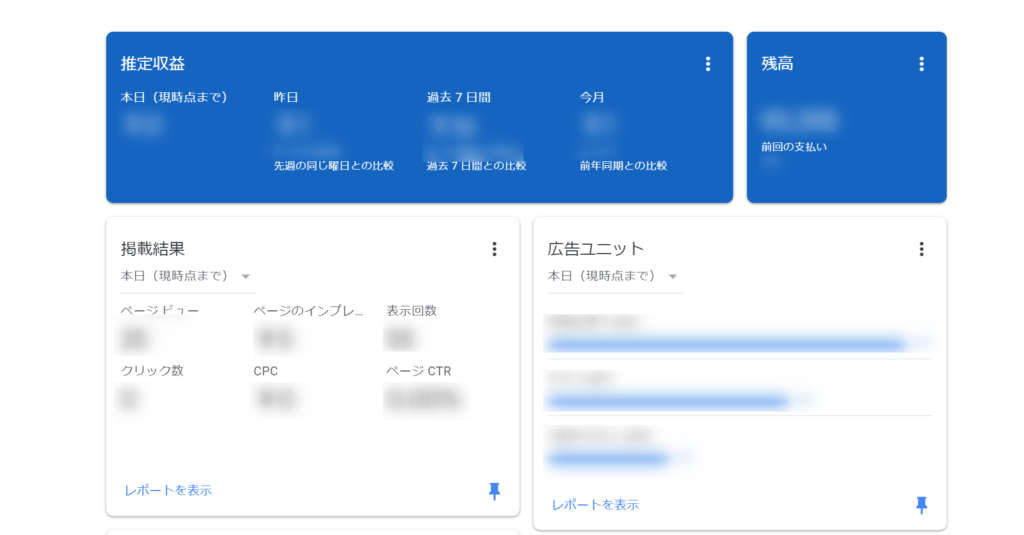Viewport: 1024px width, 535px height.
Task: Open the 推定収益 card three-dot menu
Action: pyautogui.click(x=708, y=64)
